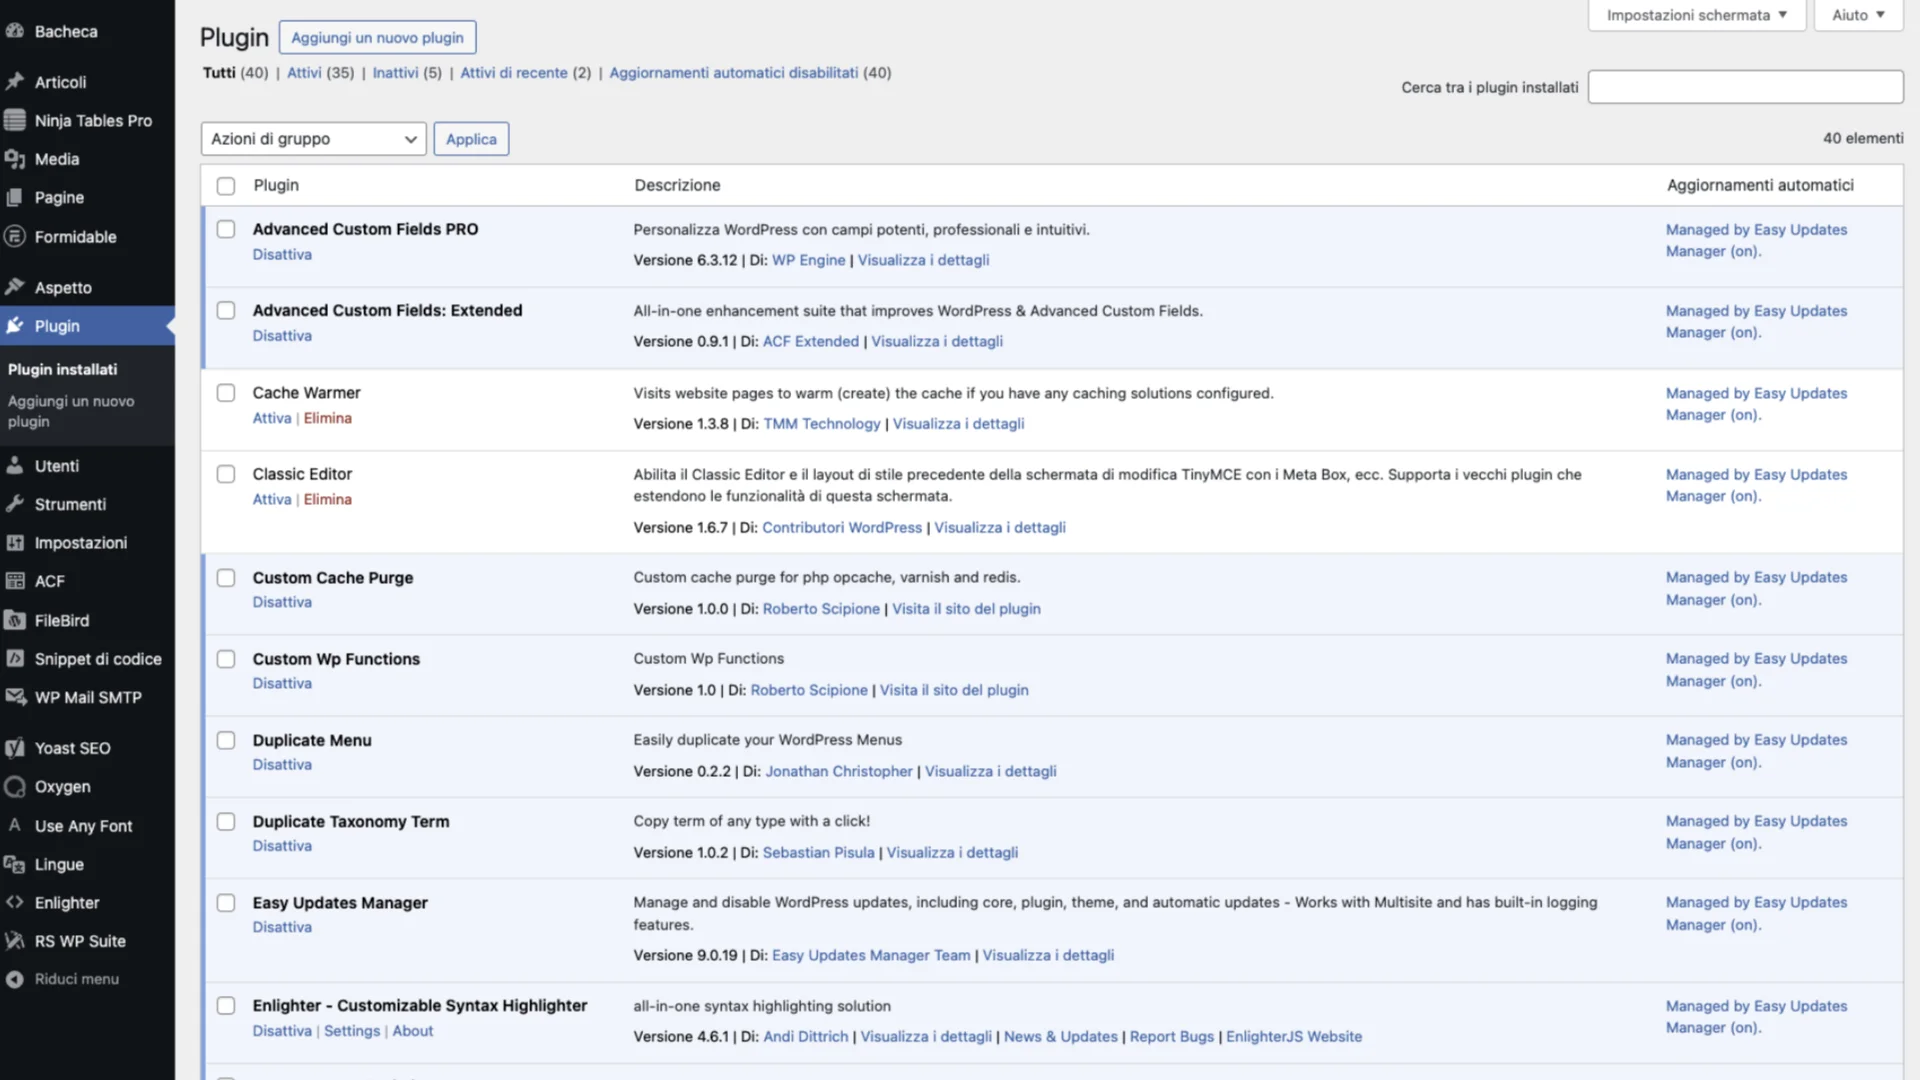
Task: Click Attiva under Cache Warmer
Action: point(272,418)
